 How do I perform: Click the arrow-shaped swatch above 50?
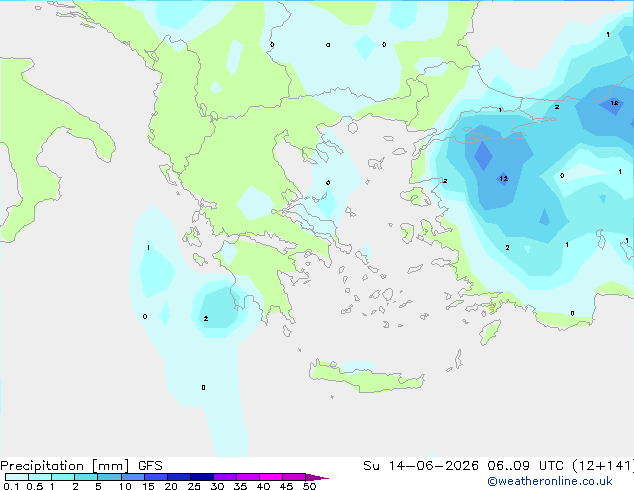pyautogui.click(x=317, y=477)
